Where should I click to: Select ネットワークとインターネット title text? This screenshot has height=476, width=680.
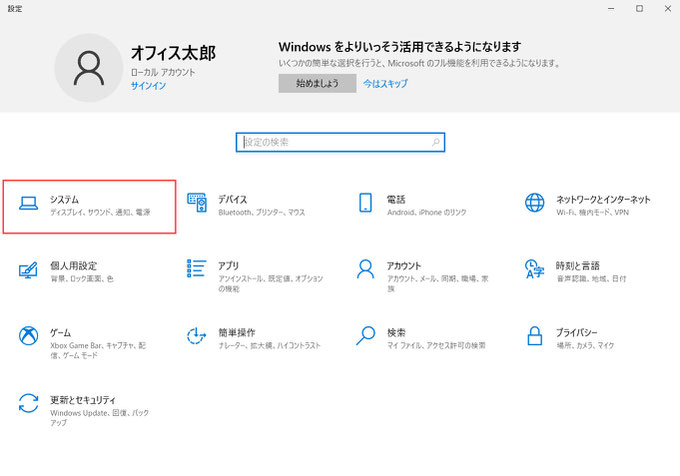[603, 199]
